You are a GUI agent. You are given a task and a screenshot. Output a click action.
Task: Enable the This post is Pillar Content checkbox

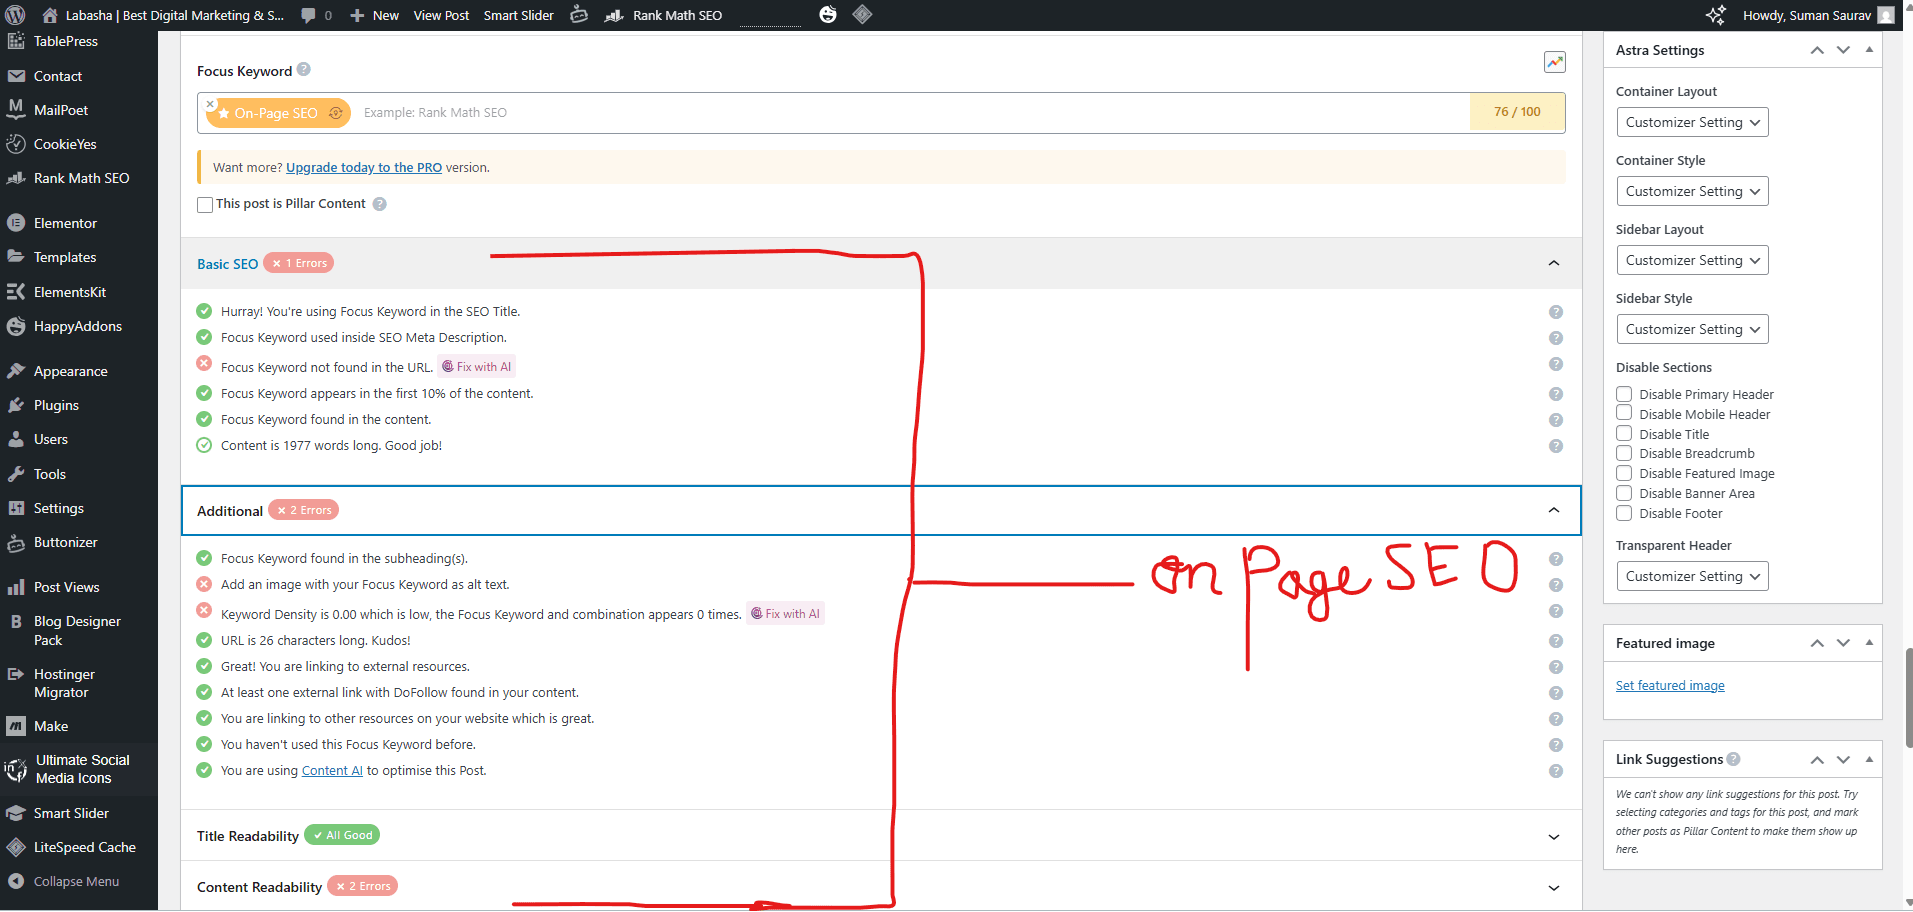(x=205, y=204)
